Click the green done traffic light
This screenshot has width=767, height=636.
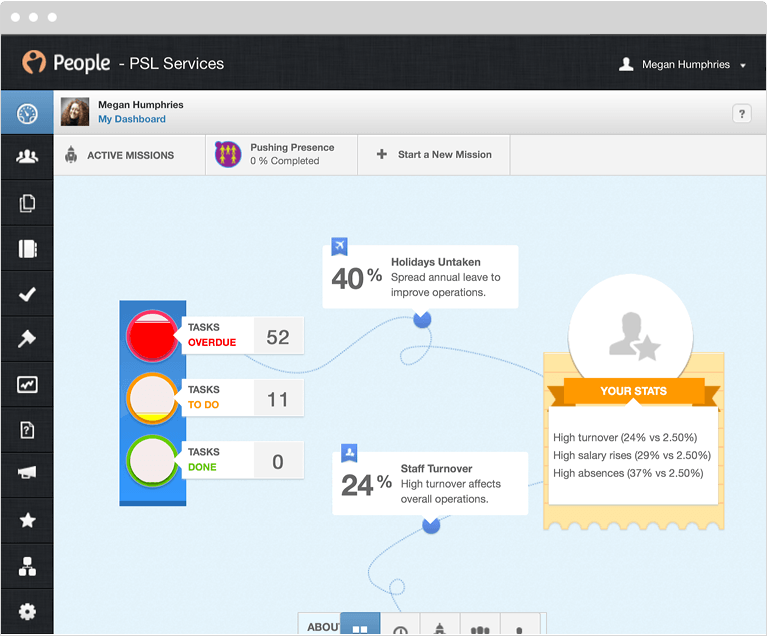click(x=152, y=460)
